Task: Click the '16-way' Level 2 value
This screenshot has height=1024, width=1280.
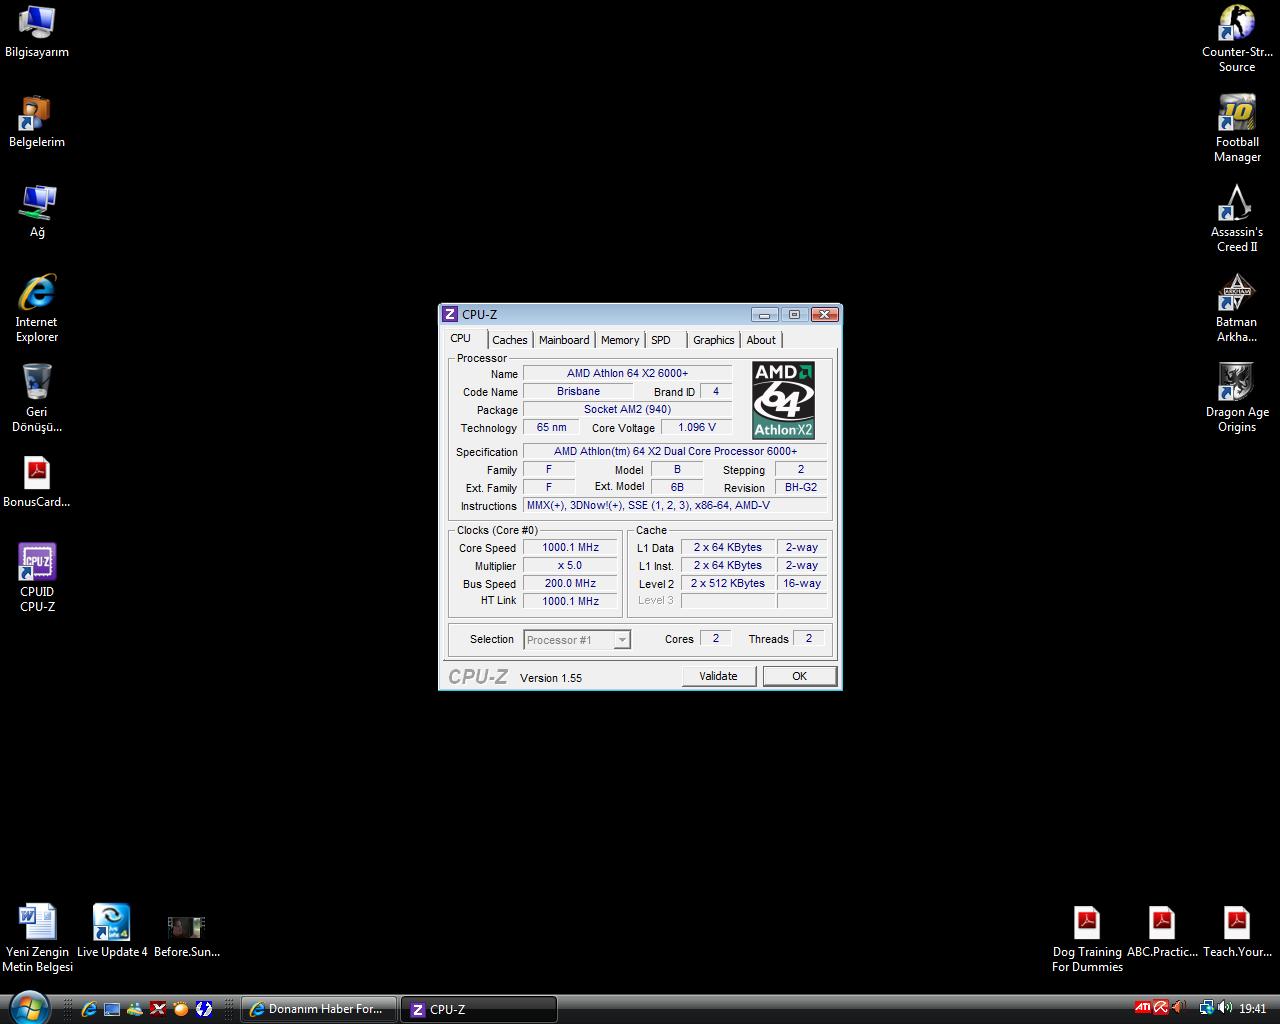Action: tap(802, 583)
